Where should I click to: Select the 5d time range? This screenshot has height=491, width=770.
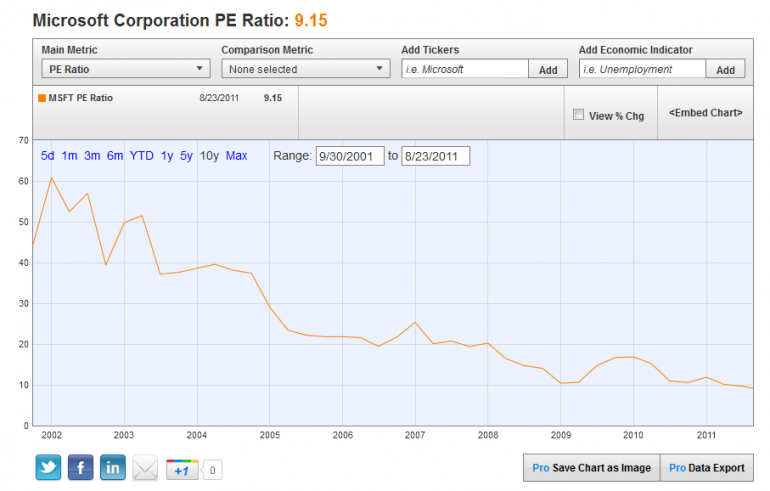(x=48, y=156)
